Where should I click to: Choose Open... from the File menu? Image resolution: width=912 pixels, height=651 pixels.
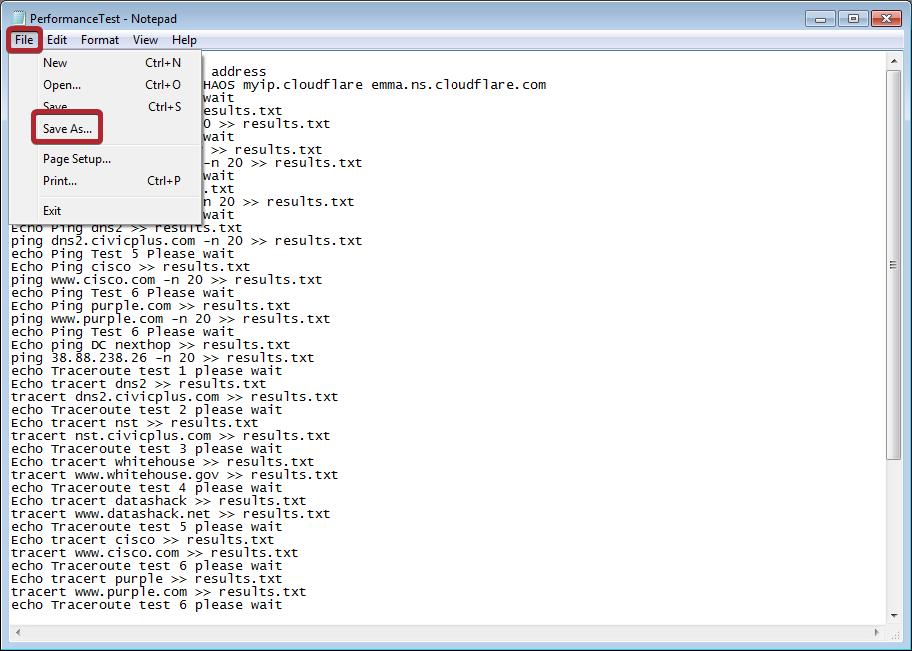tap(105, 85)
